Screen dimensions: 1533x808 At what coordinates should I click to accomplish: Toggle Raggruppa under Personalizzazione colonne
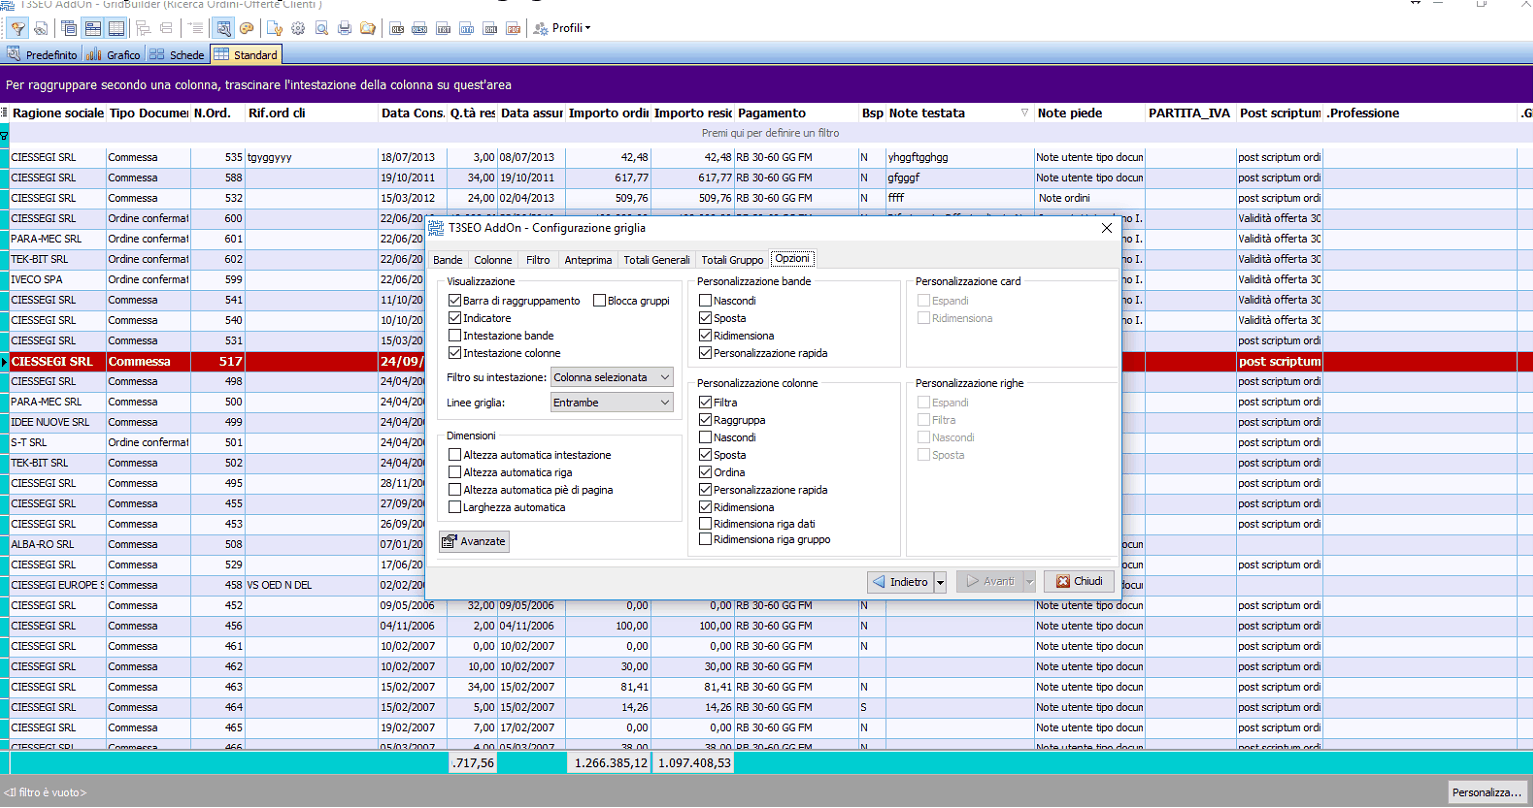(x=705, y=420)
